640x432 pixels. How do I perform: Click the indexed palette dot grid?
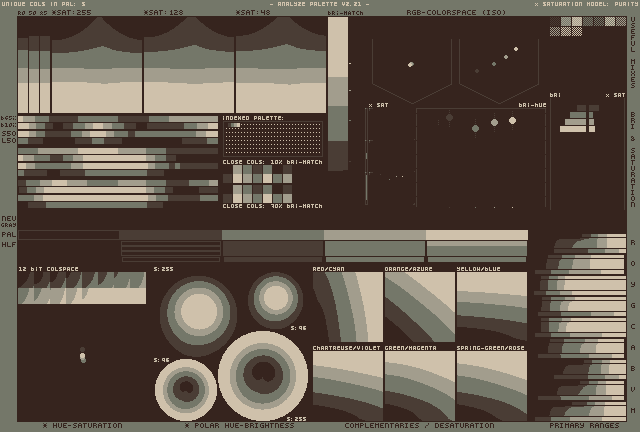(x=273, y=139)
